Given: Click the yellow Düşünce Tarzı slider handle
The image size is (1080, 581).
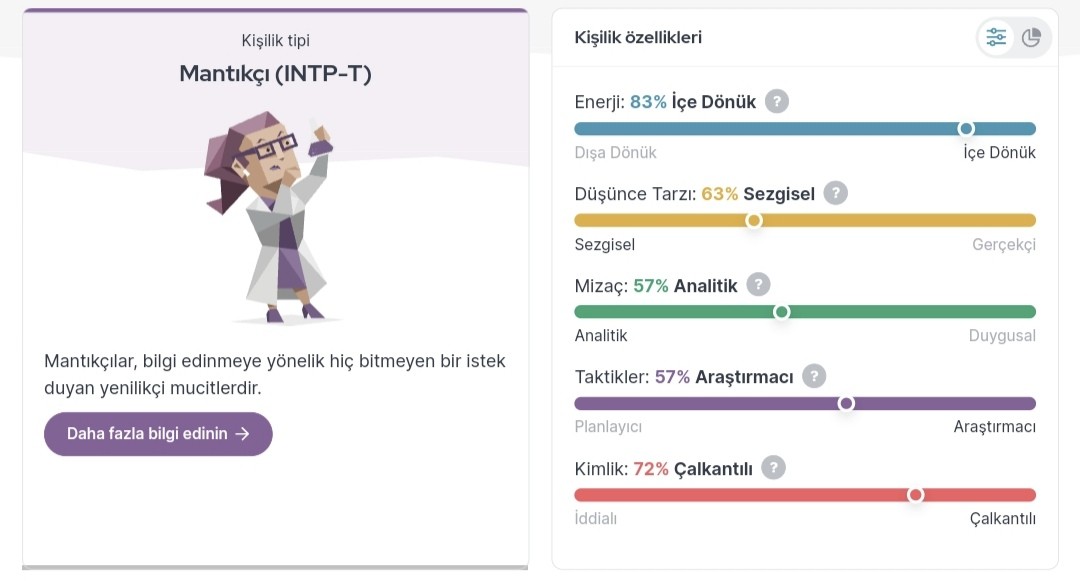Looking at the screenshot, I should point(754,220).
